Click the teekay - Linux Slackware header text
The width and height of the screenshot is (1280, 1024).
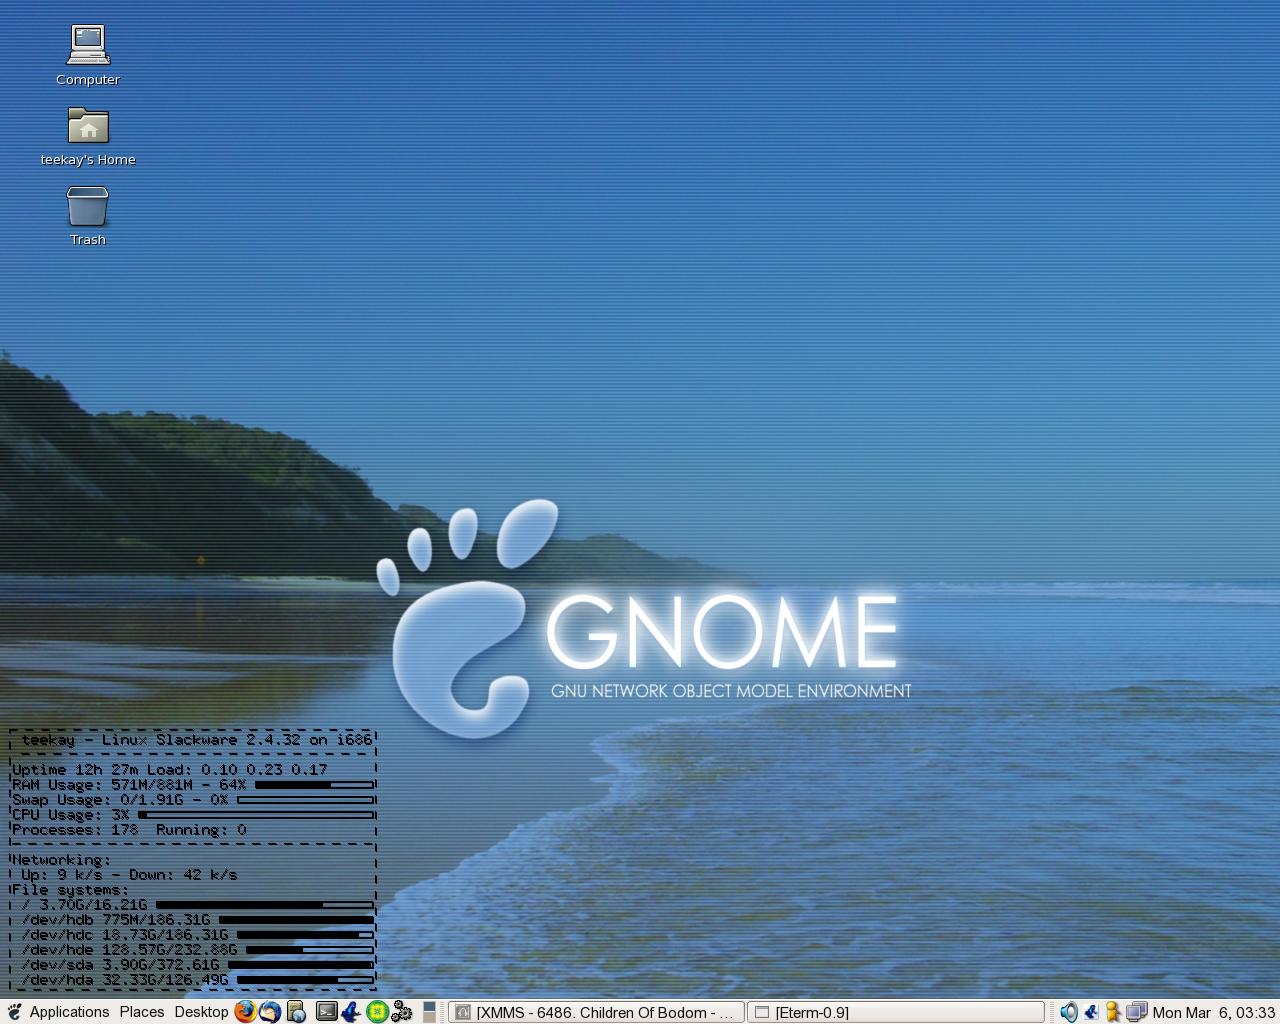click(196, 740)
